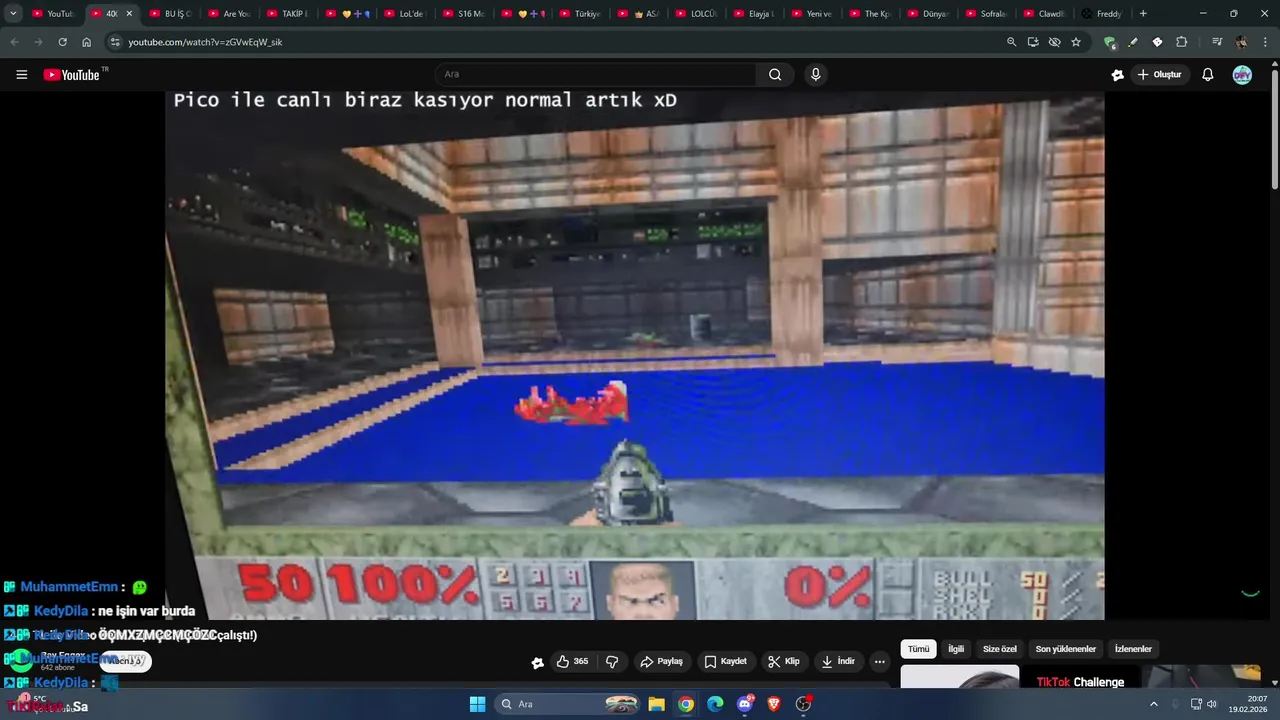Click the browser address bar URL

coord(205,42)
